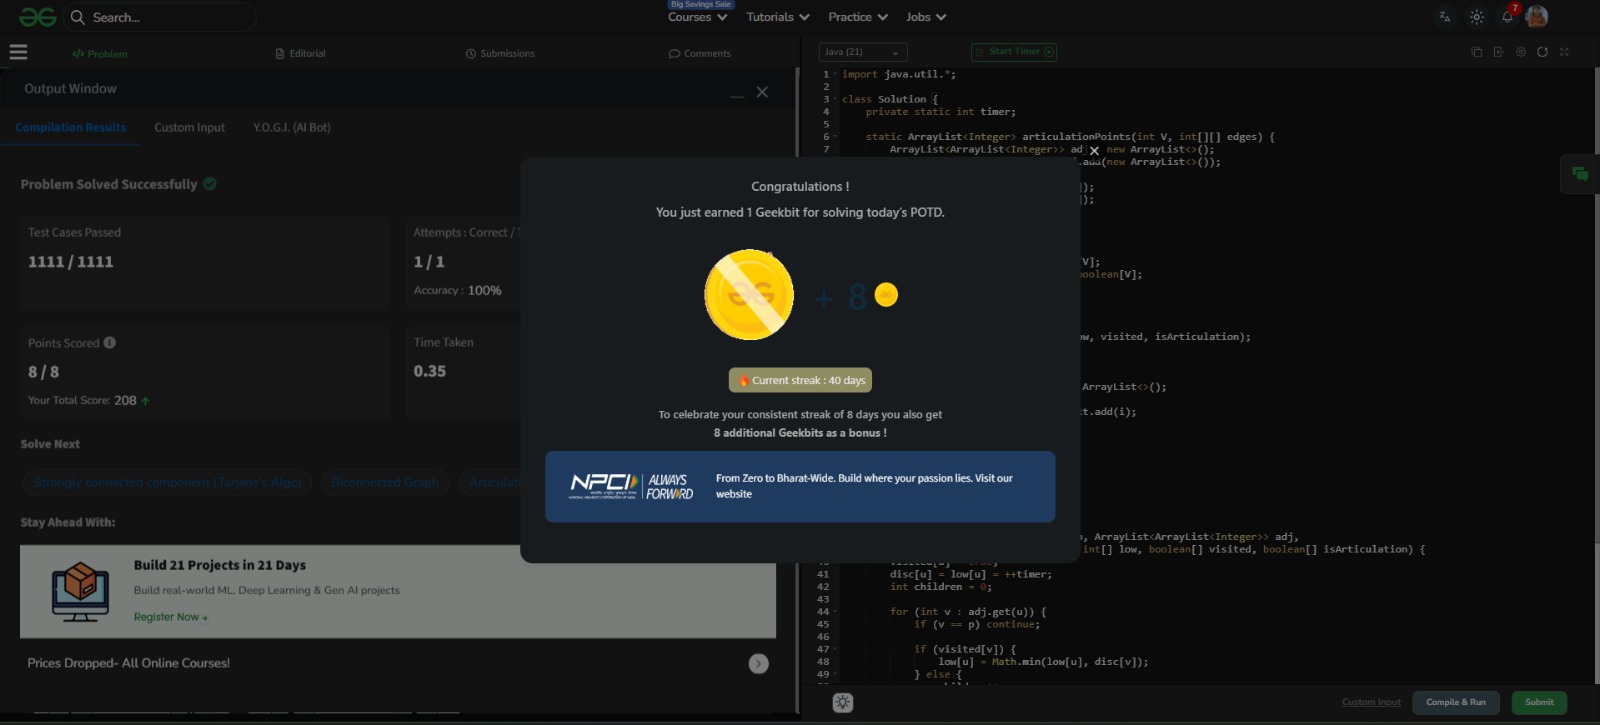
Task: Open the hamburger sidebar menu
Action: 18,52
